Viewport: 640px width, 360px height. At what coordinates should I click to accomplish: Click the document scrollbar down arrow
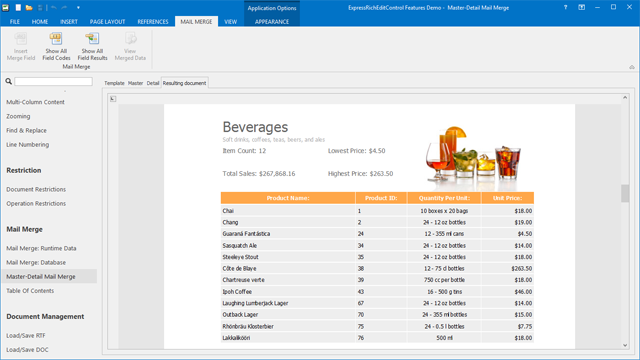625,345
